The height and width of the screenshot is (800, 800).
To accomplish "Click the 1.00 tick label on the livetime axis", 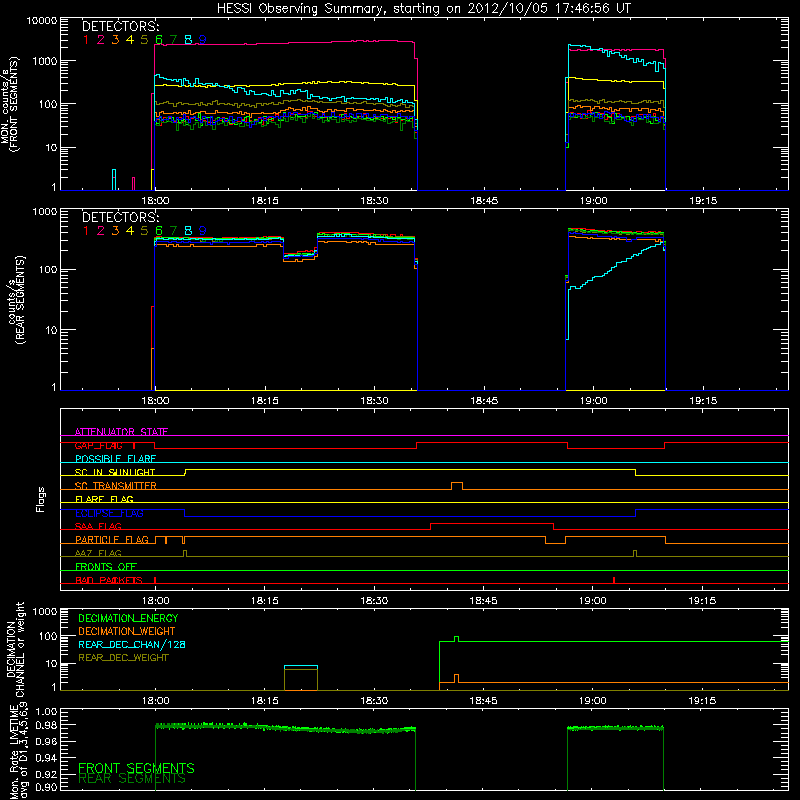I will (46, 711).
